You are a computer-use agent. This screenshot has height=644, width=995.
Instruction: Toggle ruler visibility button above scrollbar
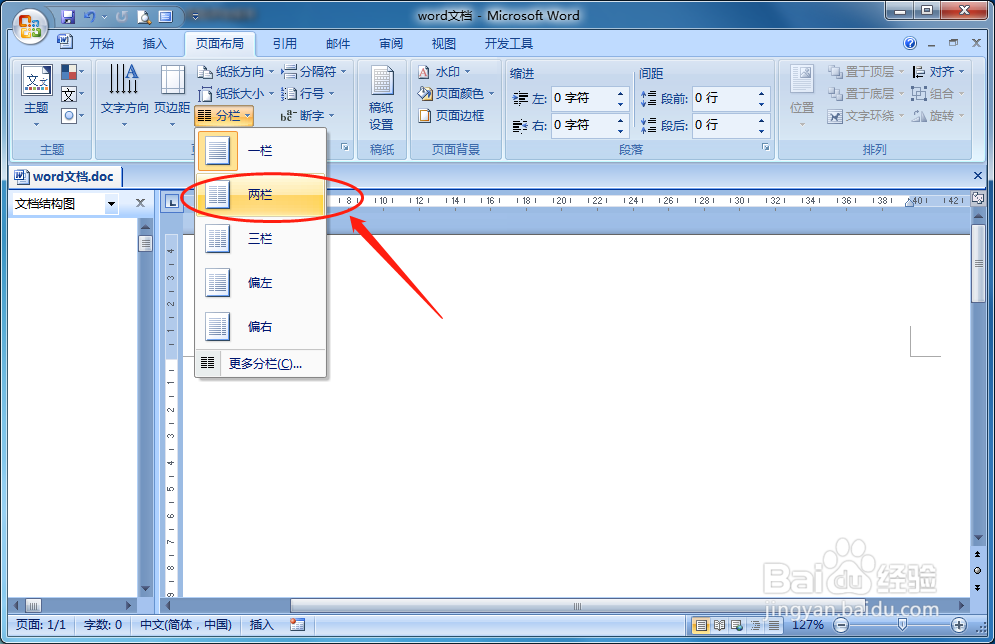tap(978, 199)
